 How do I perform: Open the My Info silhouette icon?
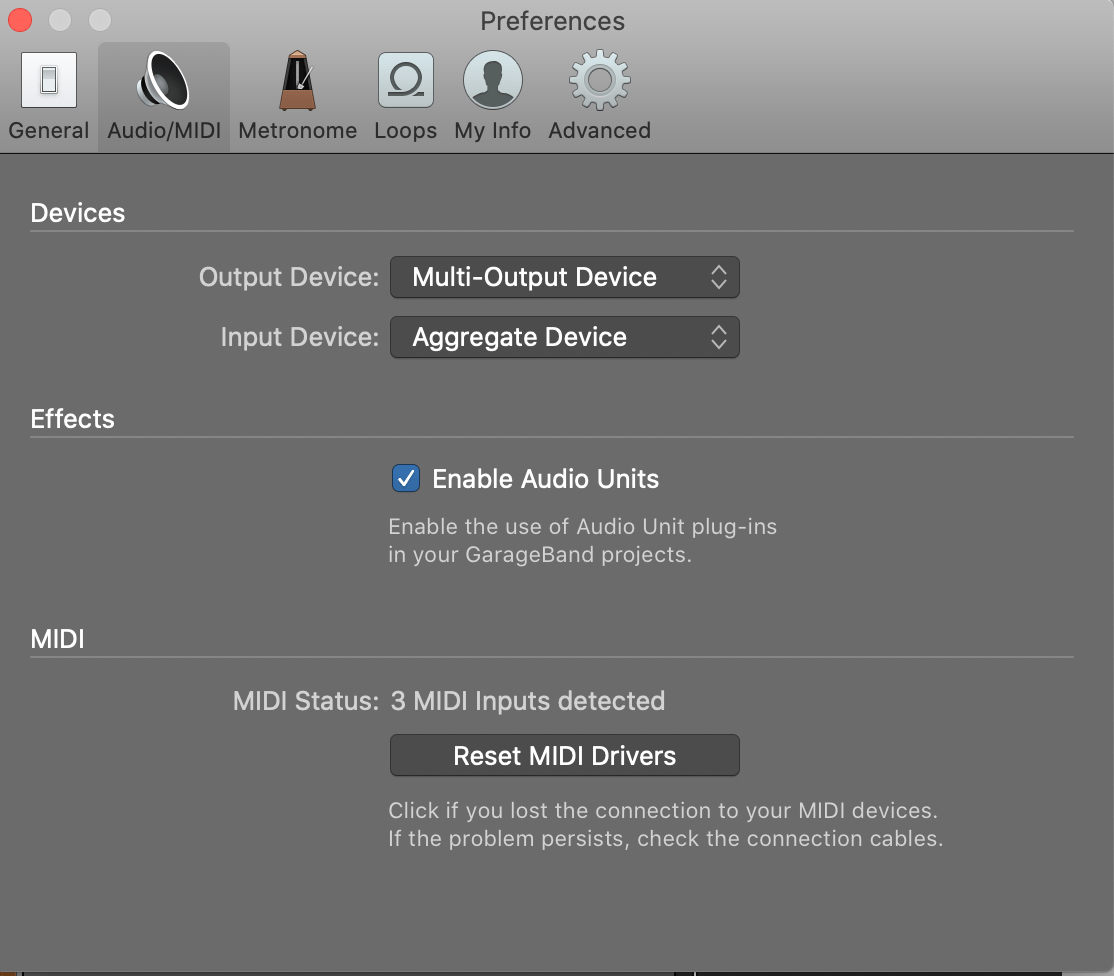(492, 81)
